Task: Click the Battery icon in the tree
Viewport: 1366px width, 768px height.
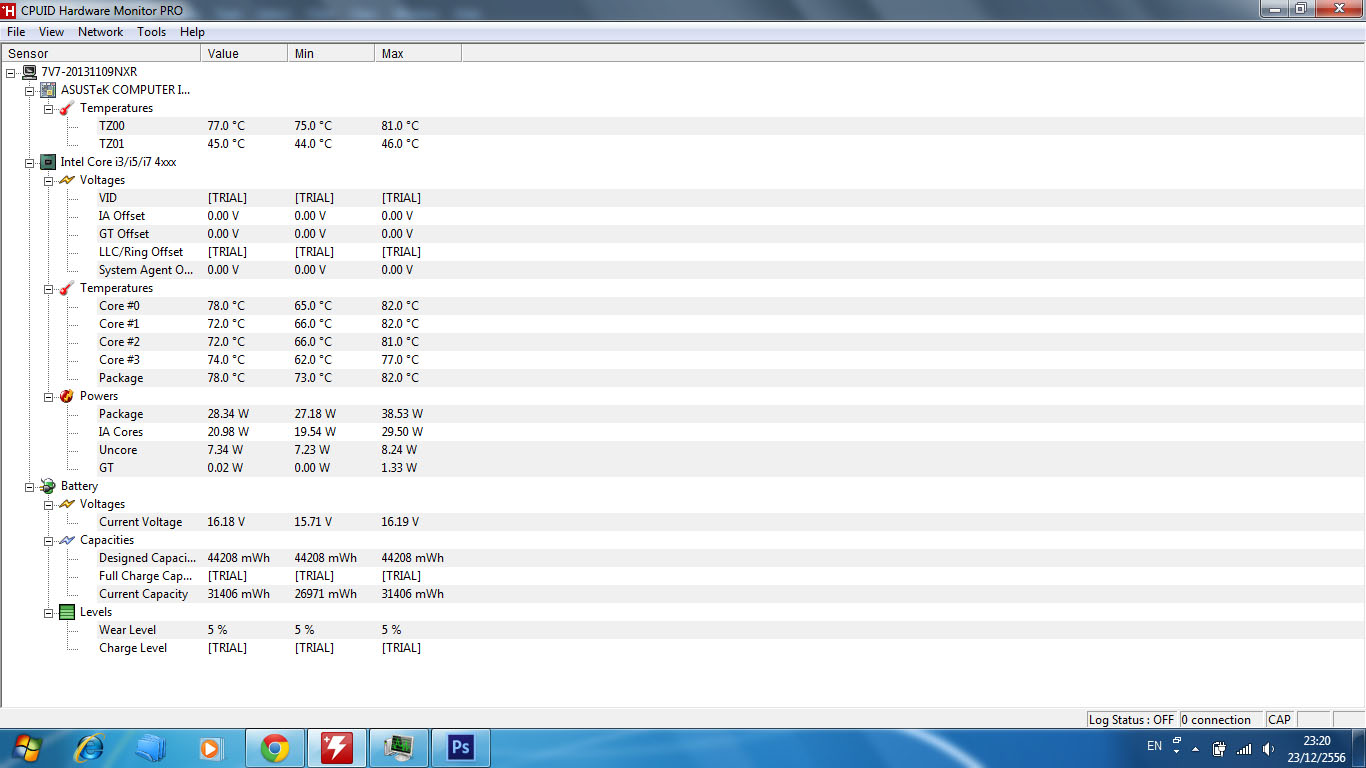Action: (x=48, y=486)
